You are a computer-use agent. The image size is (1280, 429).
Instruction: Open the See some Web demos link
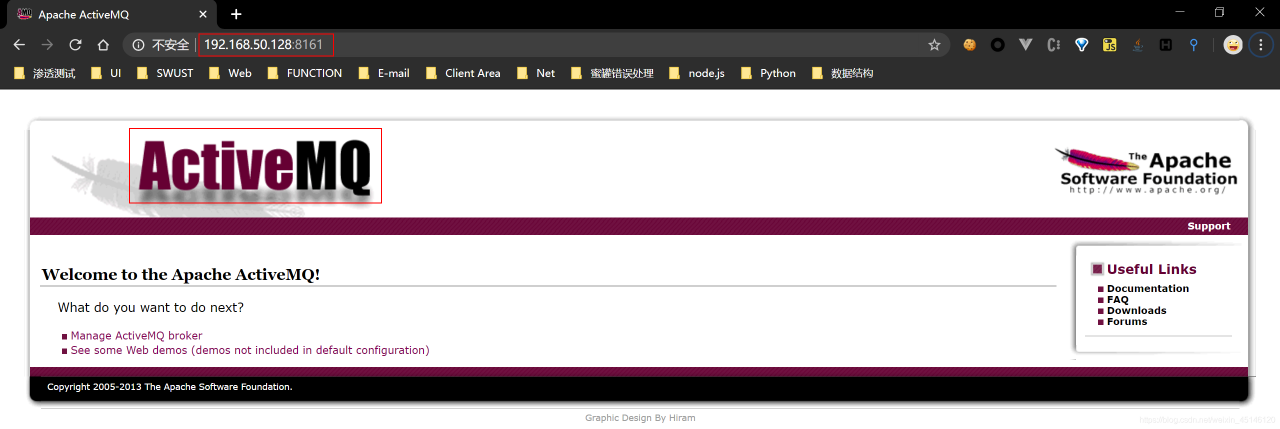point(250,350)
